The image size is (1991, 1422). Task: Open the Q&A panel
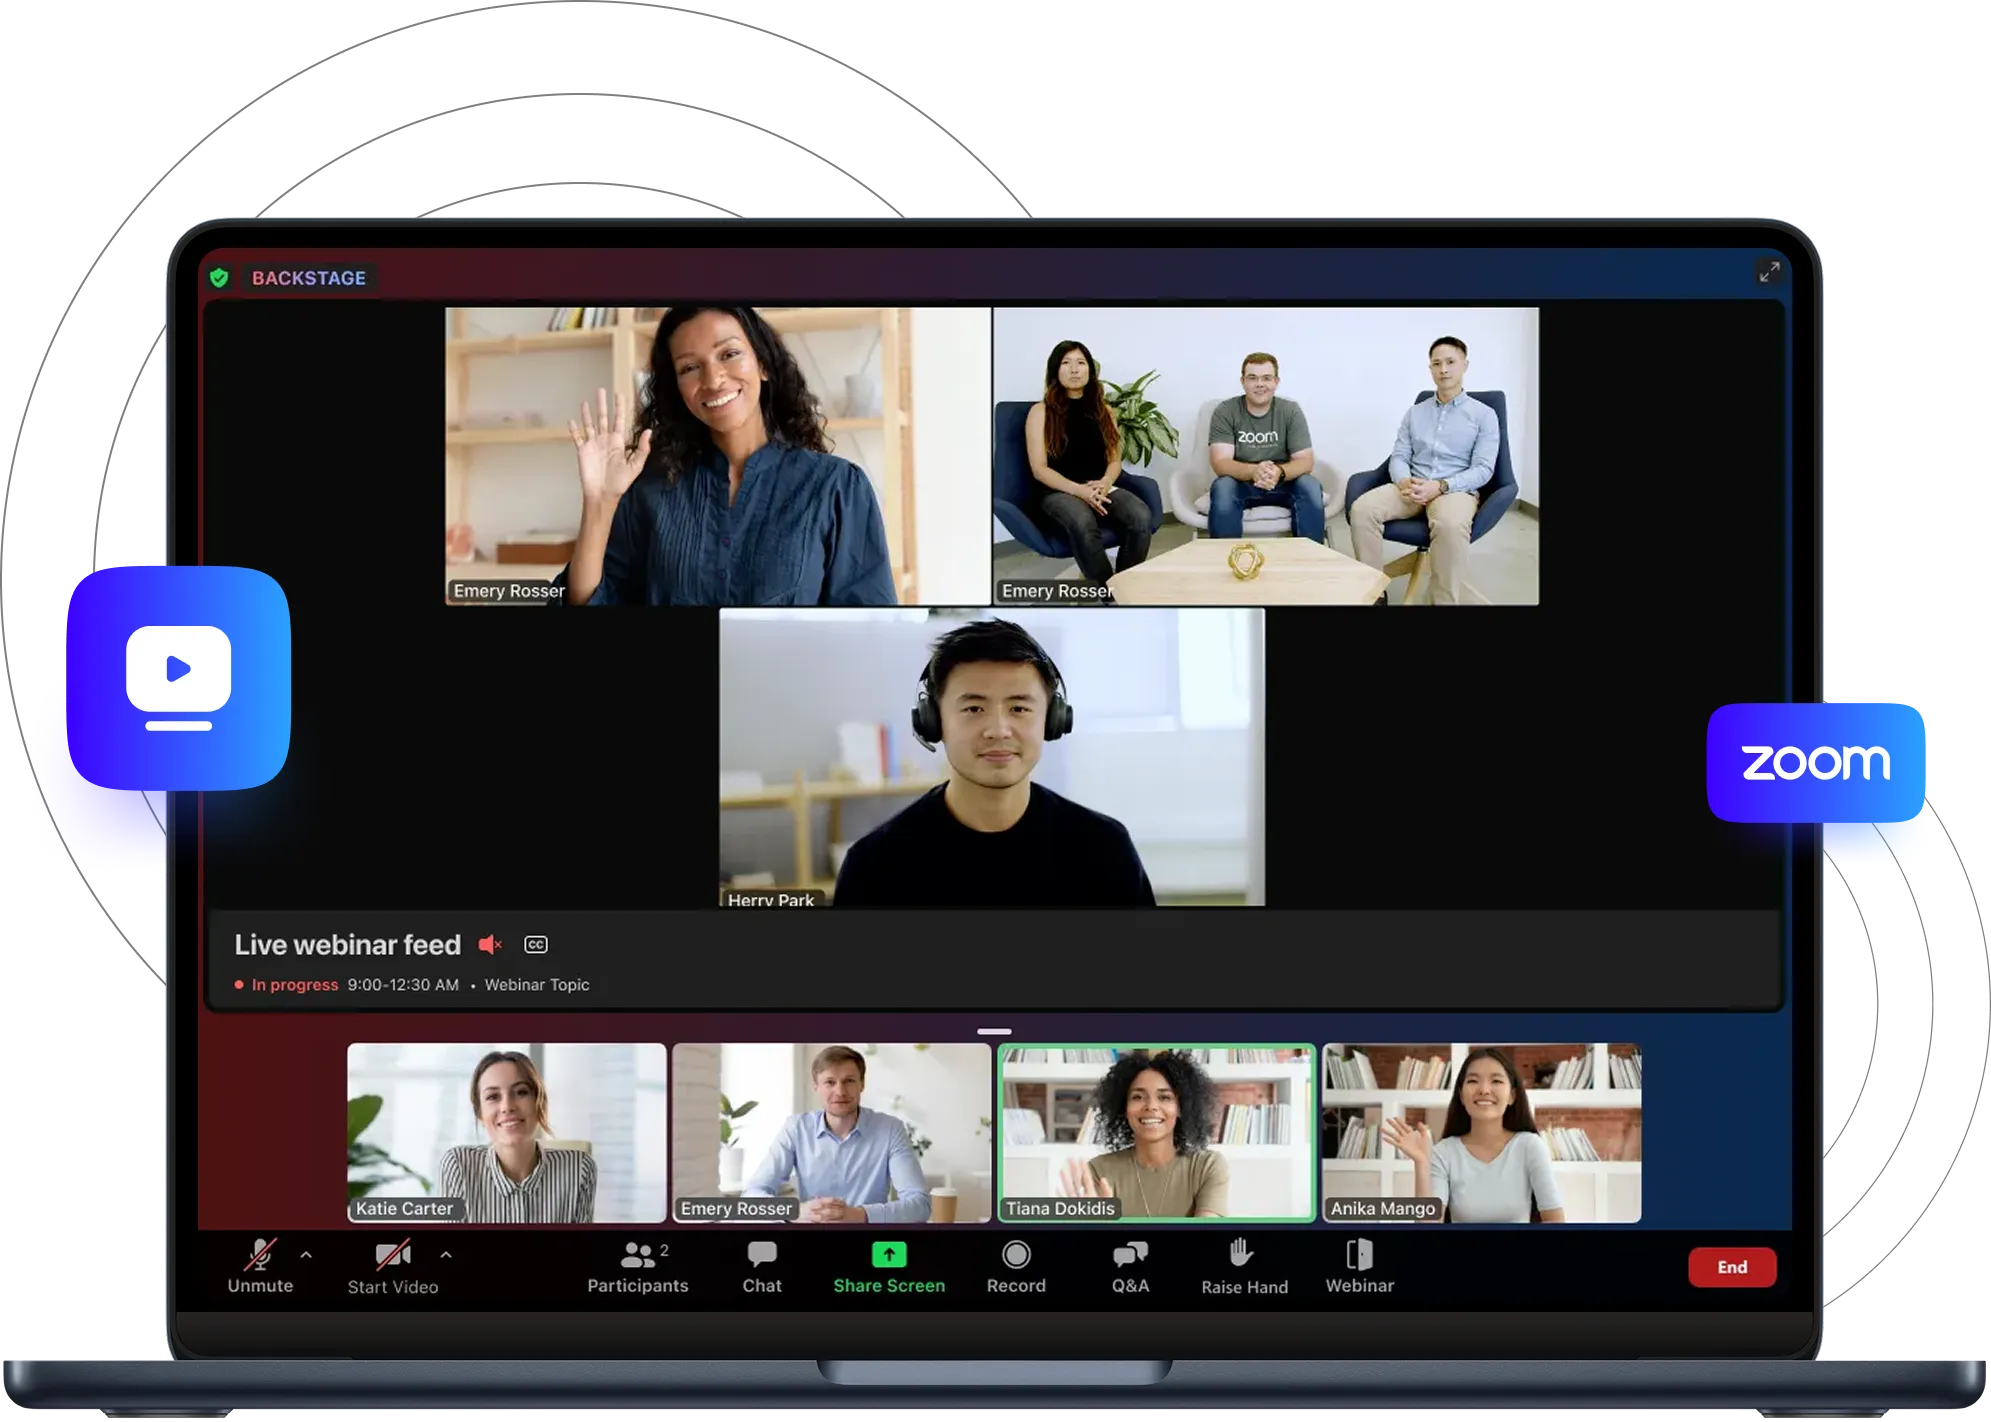click(x=1131, y=1267)
